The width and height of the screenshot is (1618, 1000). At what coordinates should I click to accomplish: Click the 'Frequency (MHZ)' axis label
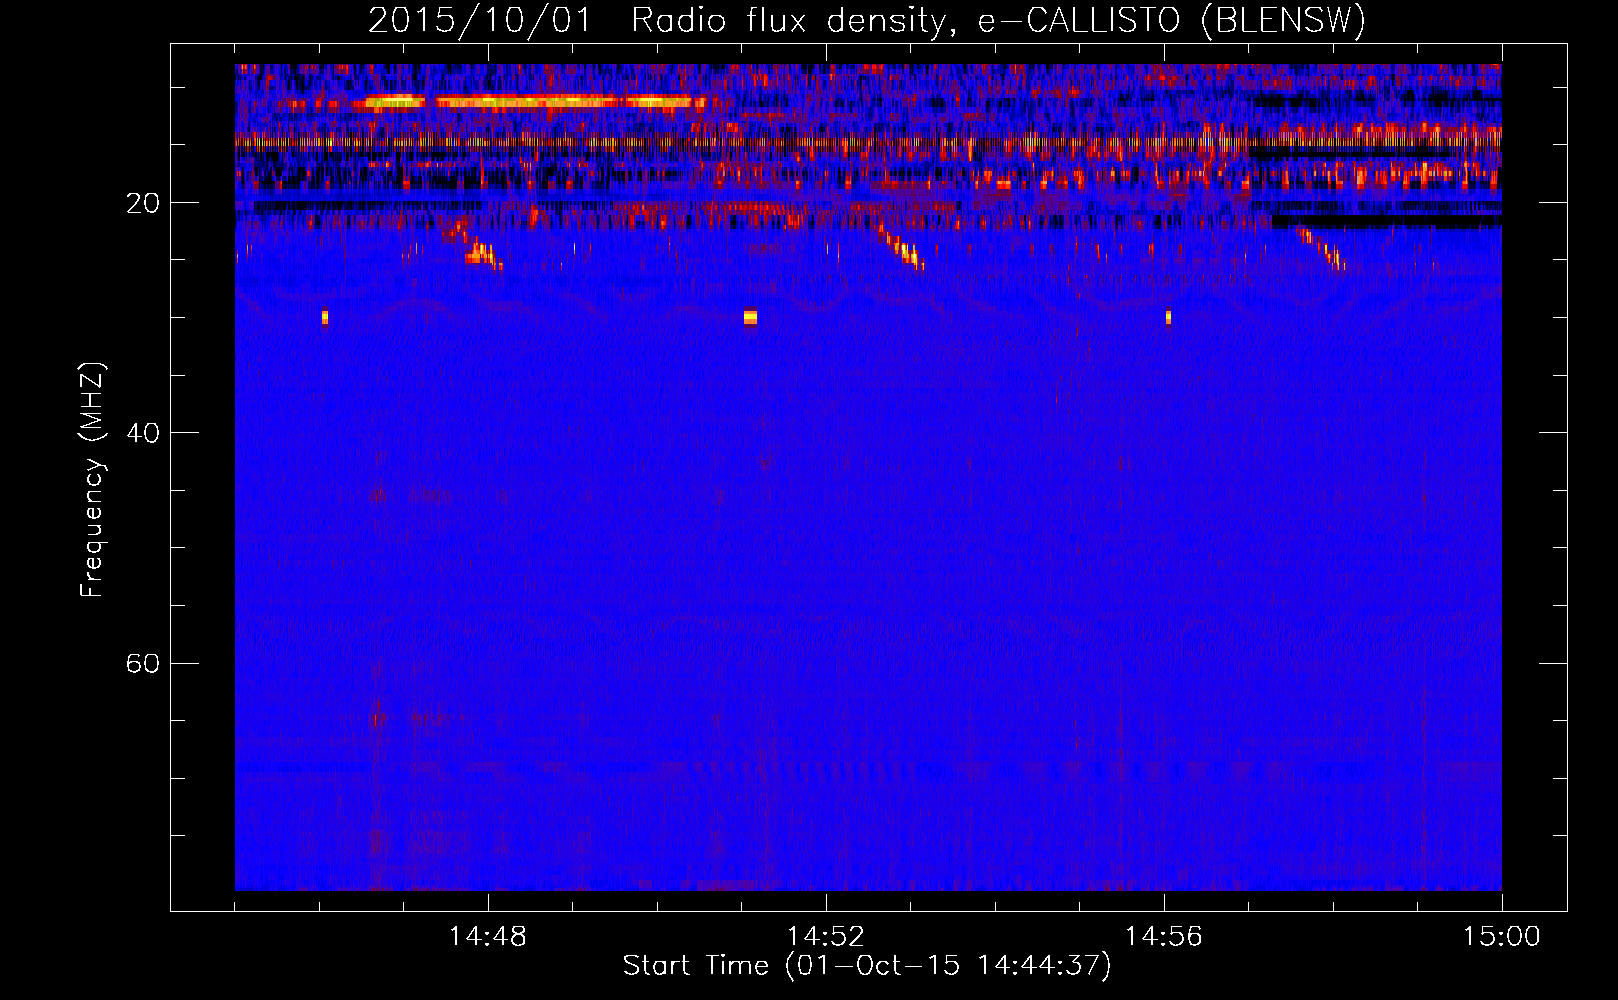tap(92, 480)
